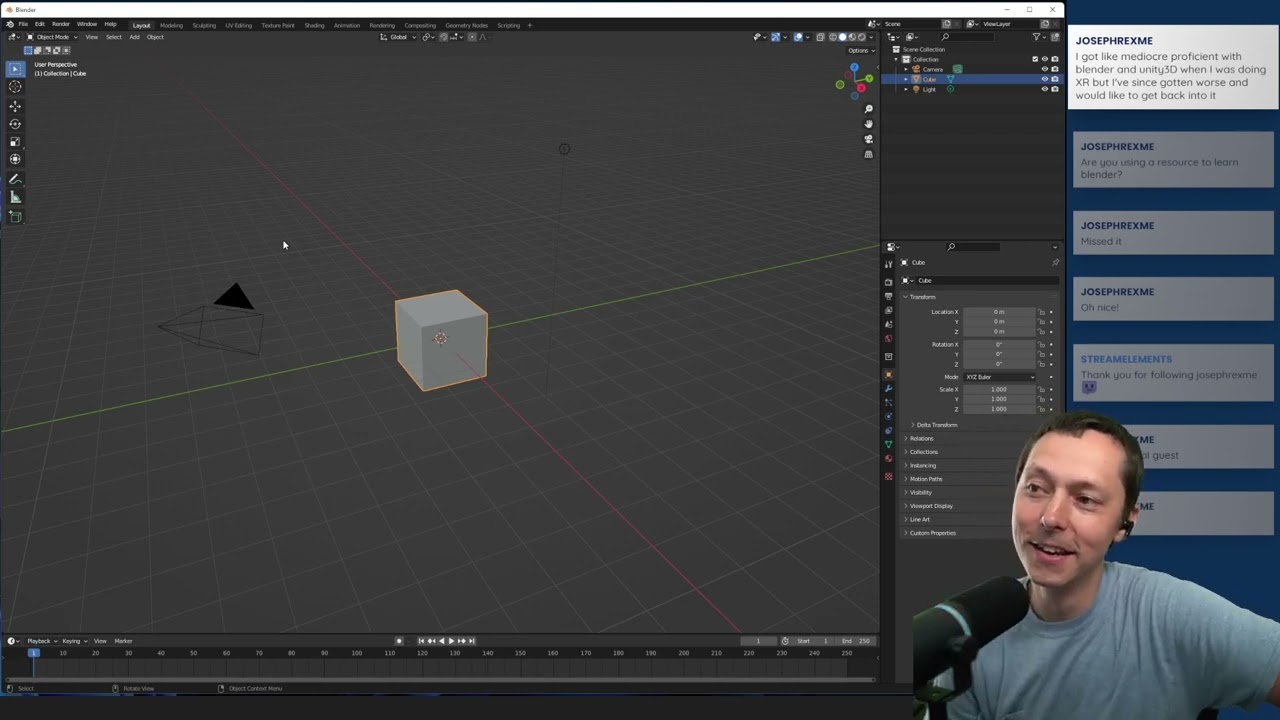Viewport: 1280px width, 720px height.
Task: Hide the Cube object in the outliner
Action: coord(1045,79)
